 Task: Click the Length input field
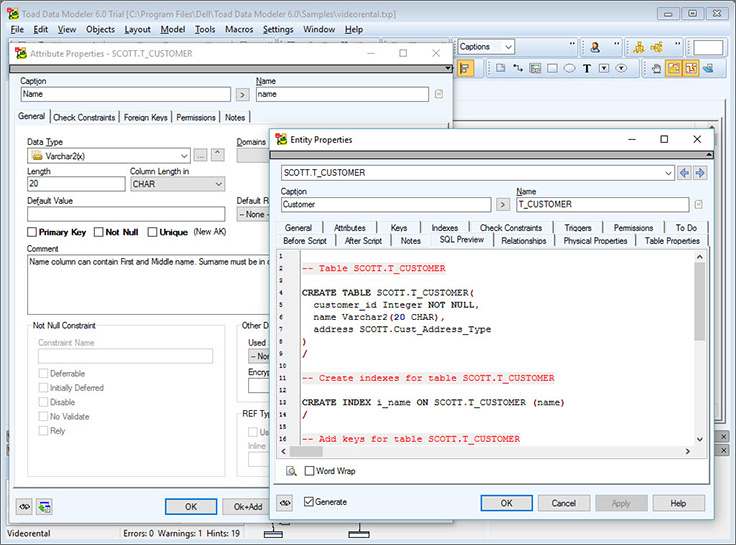point(75,184)
